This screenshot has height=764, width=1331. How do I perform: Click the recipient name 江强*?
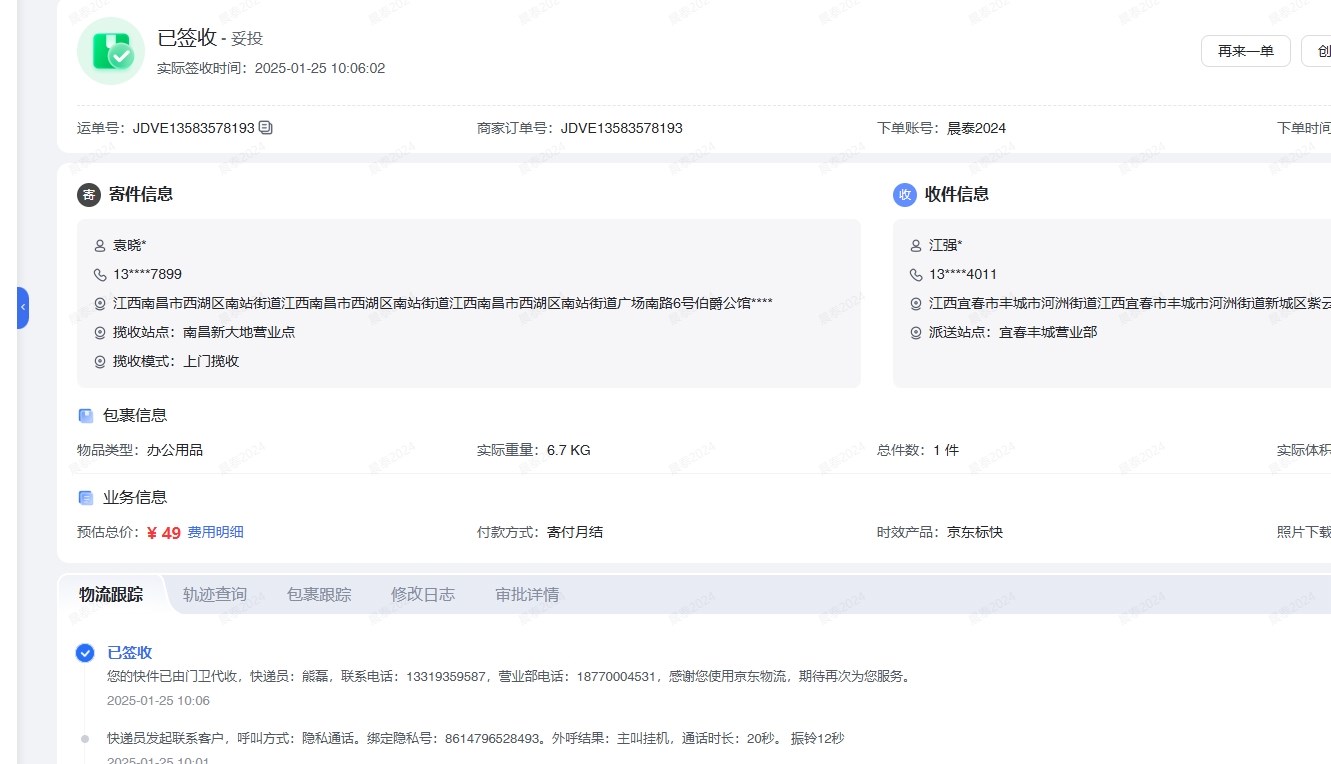pyautogui.click(x=946, y=245)
